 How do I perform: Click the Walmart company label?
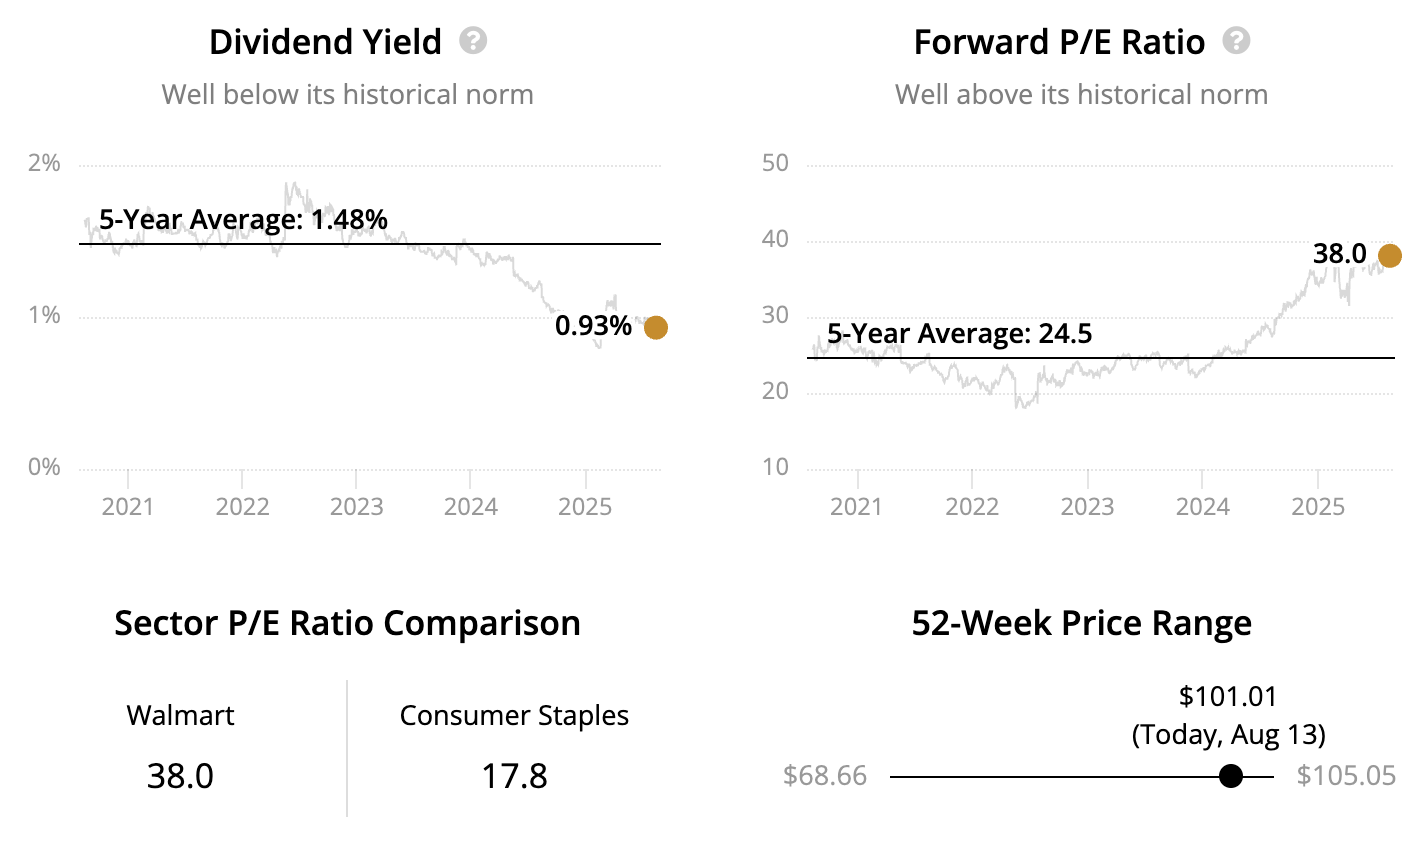[180, 716]
